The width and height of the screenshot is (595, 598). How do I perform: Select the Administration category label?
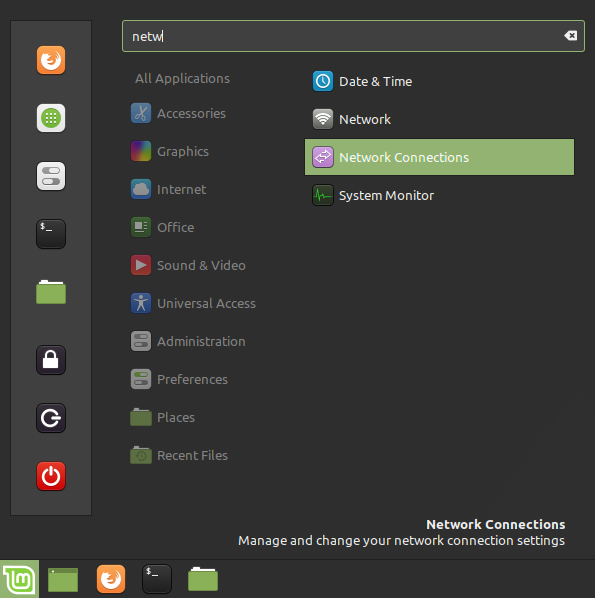(201, 341)
